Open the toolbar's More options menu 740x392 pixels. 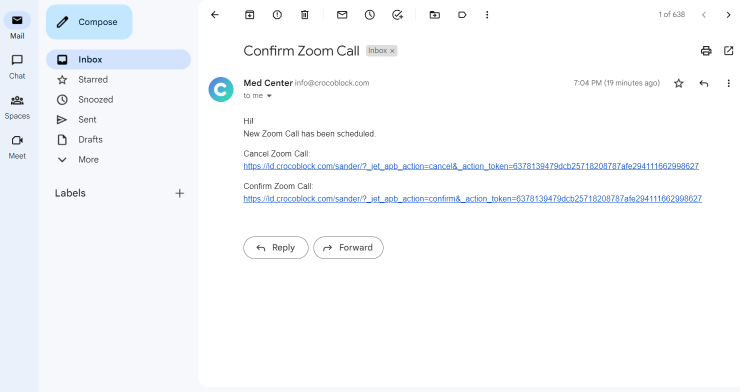point(487,15)
